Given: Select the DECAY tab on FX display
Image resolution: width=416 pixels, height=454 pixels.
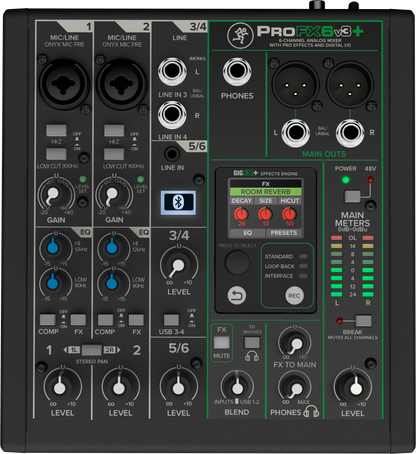Looking at the screenshot, I should click(x=242, y=201).
